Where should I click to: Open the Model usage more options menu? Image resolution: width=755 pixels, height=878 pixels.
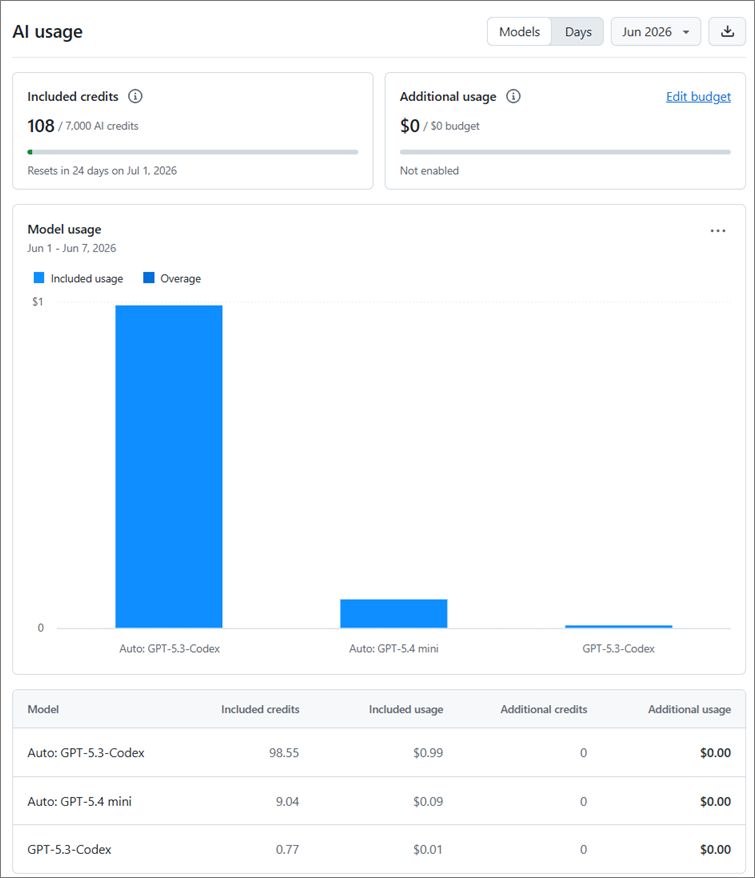(717, 231)
